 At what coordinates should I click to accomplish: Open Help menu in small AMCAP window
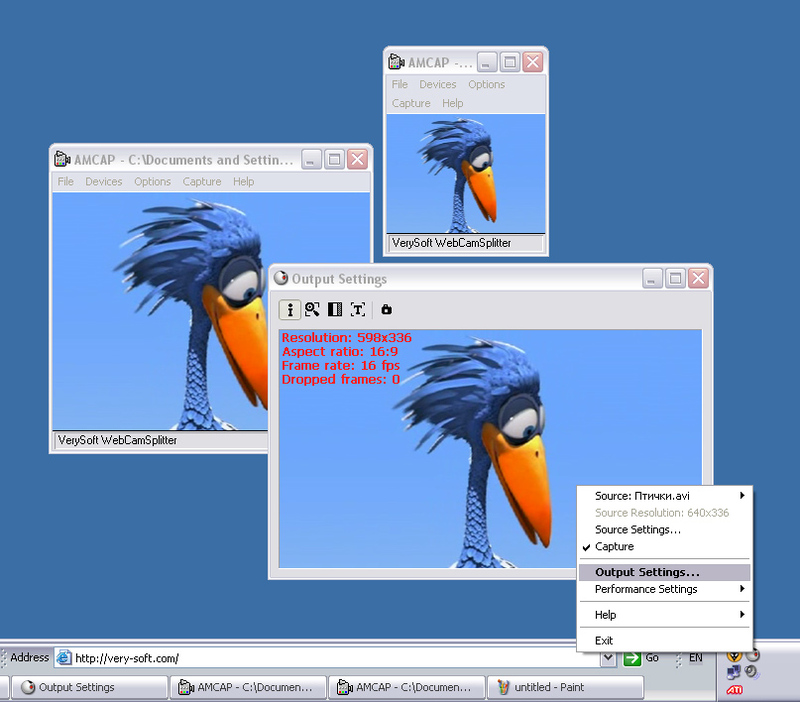point(453,103)
